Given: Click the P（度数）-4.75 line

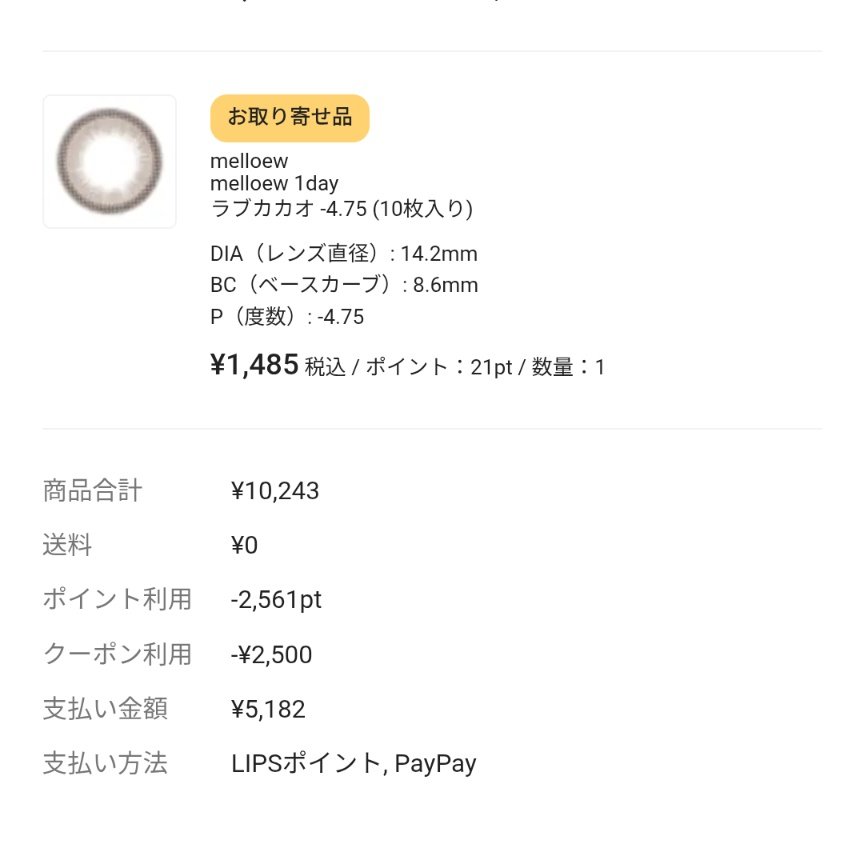Looking at the screenshot, I should coord(287,318).
